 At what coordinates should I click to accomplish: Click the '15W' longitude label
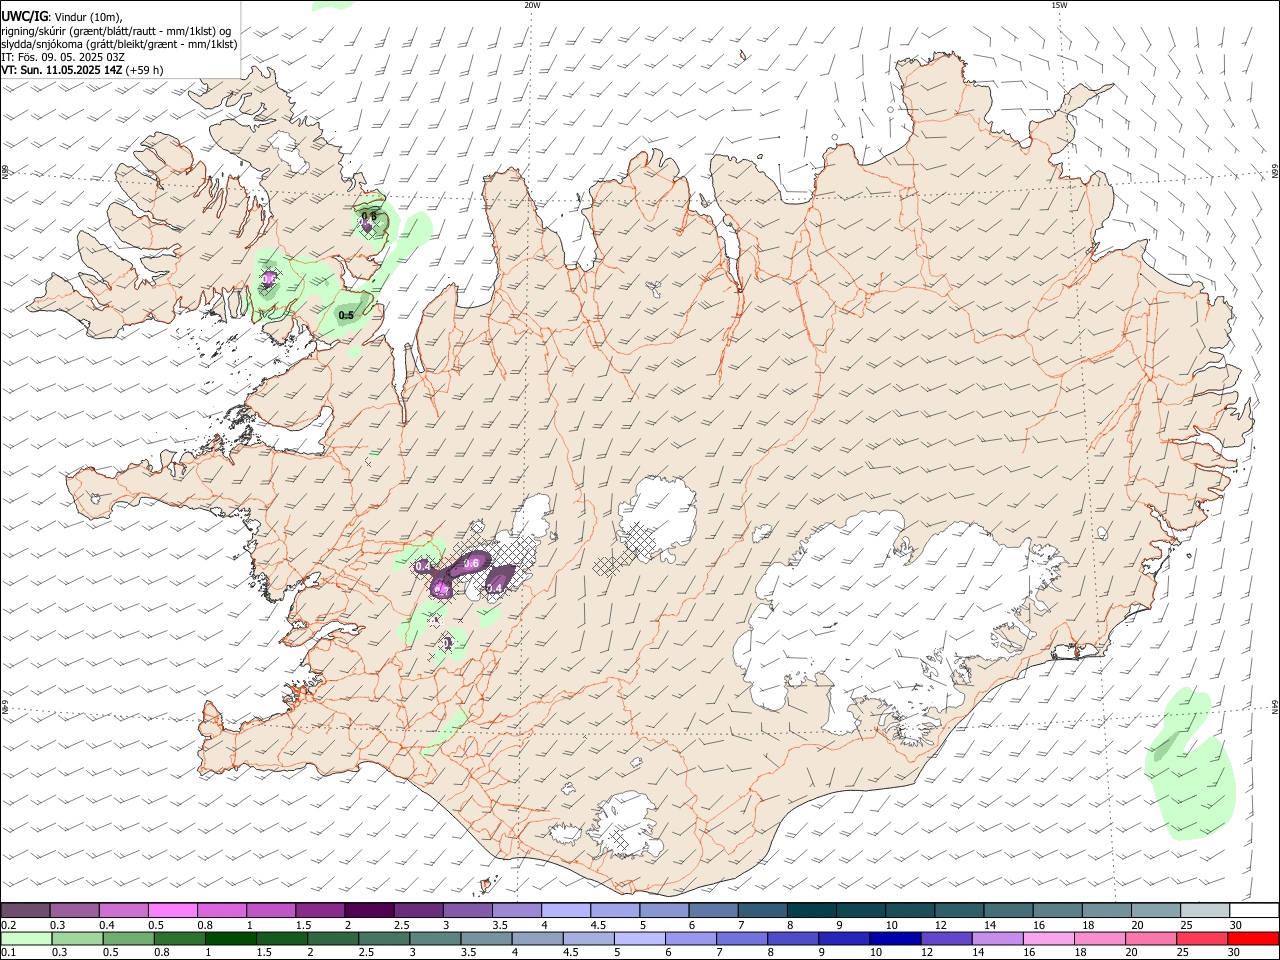tap(1059, 5)
